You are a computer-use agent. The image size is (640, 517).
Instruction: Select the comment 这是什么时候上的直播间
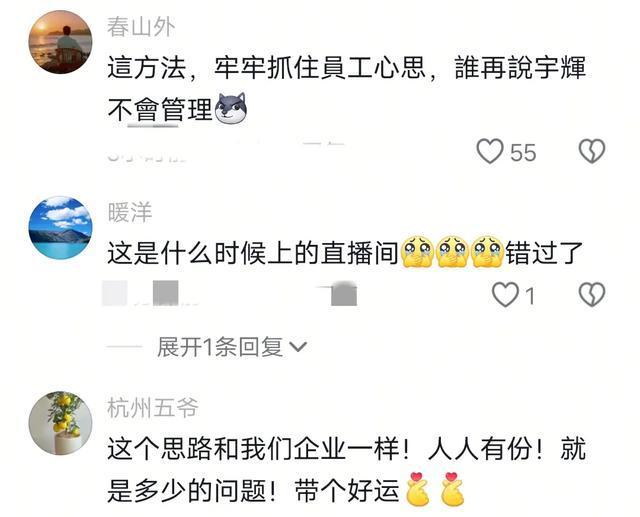(253, 253)
